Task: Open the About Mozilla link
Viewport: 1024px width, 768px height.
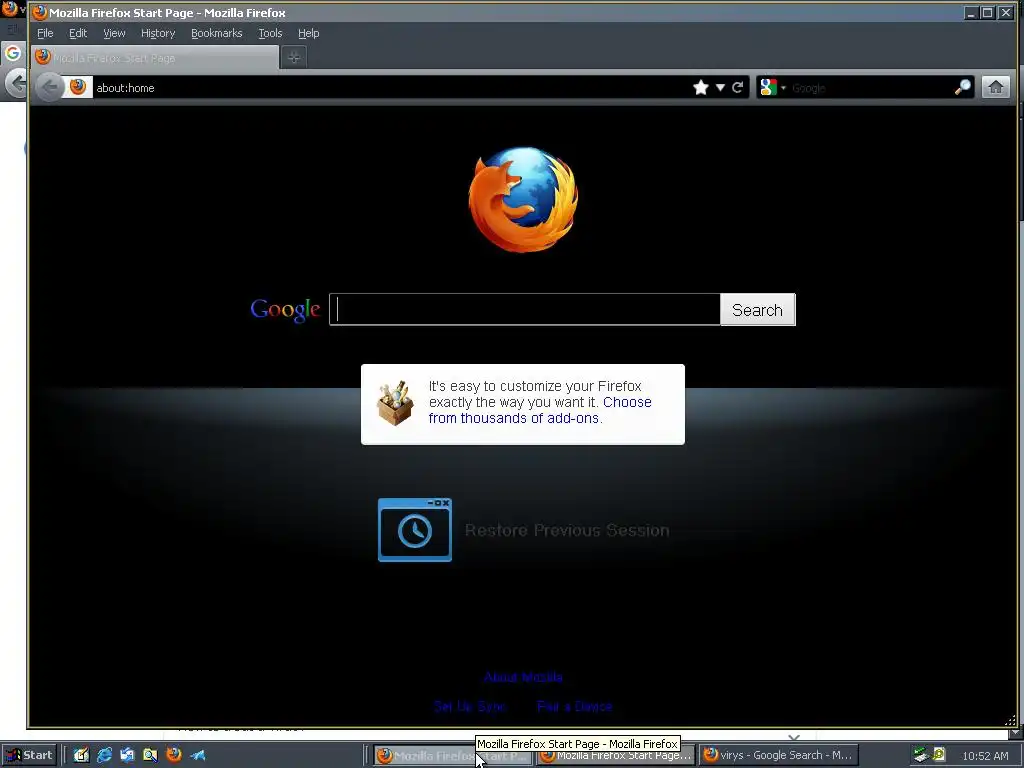Action: coord(523,677)
